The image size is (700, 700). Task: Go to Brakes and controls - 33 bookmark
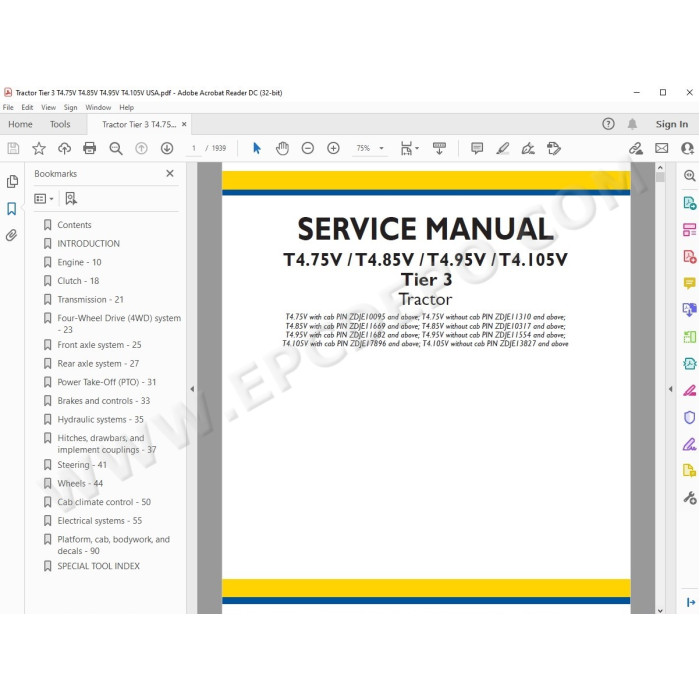coord(104,401)
